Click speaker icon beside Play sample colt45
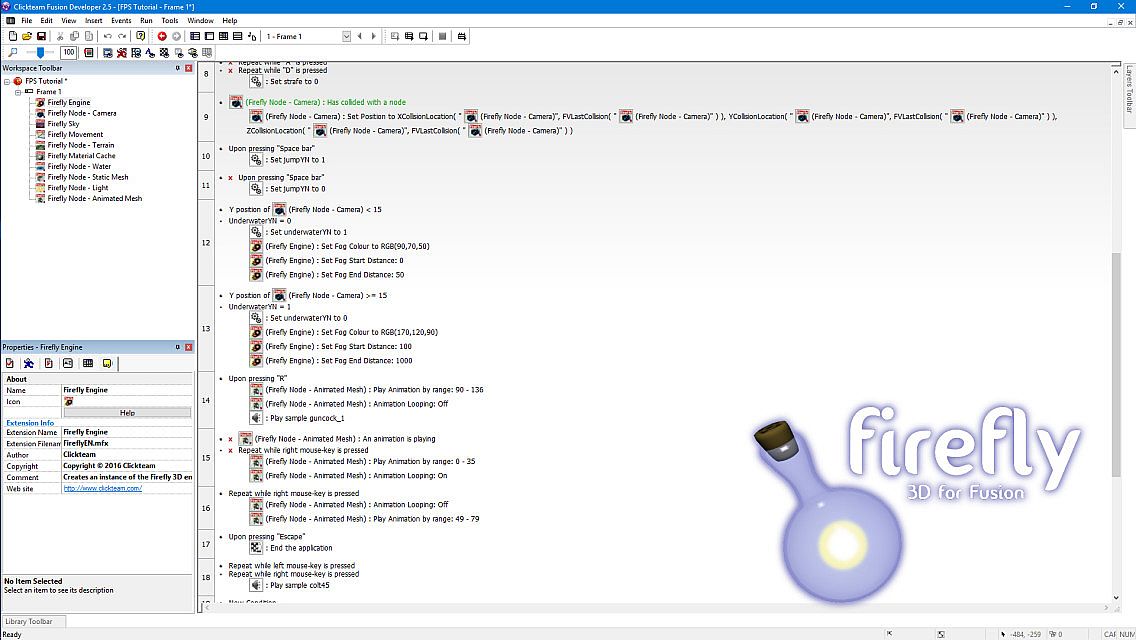The image size is (1136, 640). (x=256, y=585)
